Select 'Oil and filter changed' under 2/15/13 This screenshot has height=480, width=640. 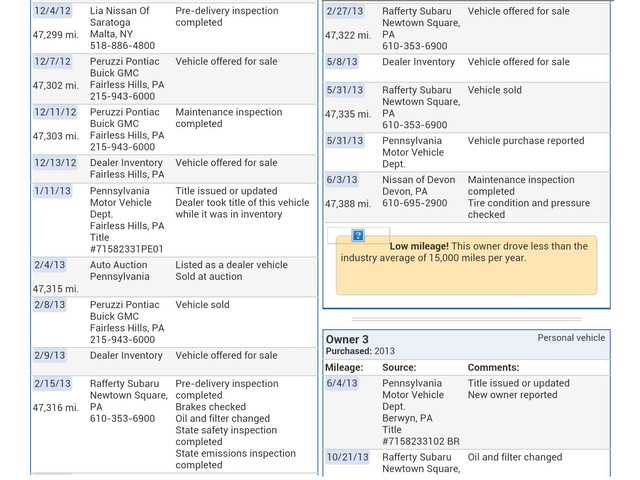point(222,419)
